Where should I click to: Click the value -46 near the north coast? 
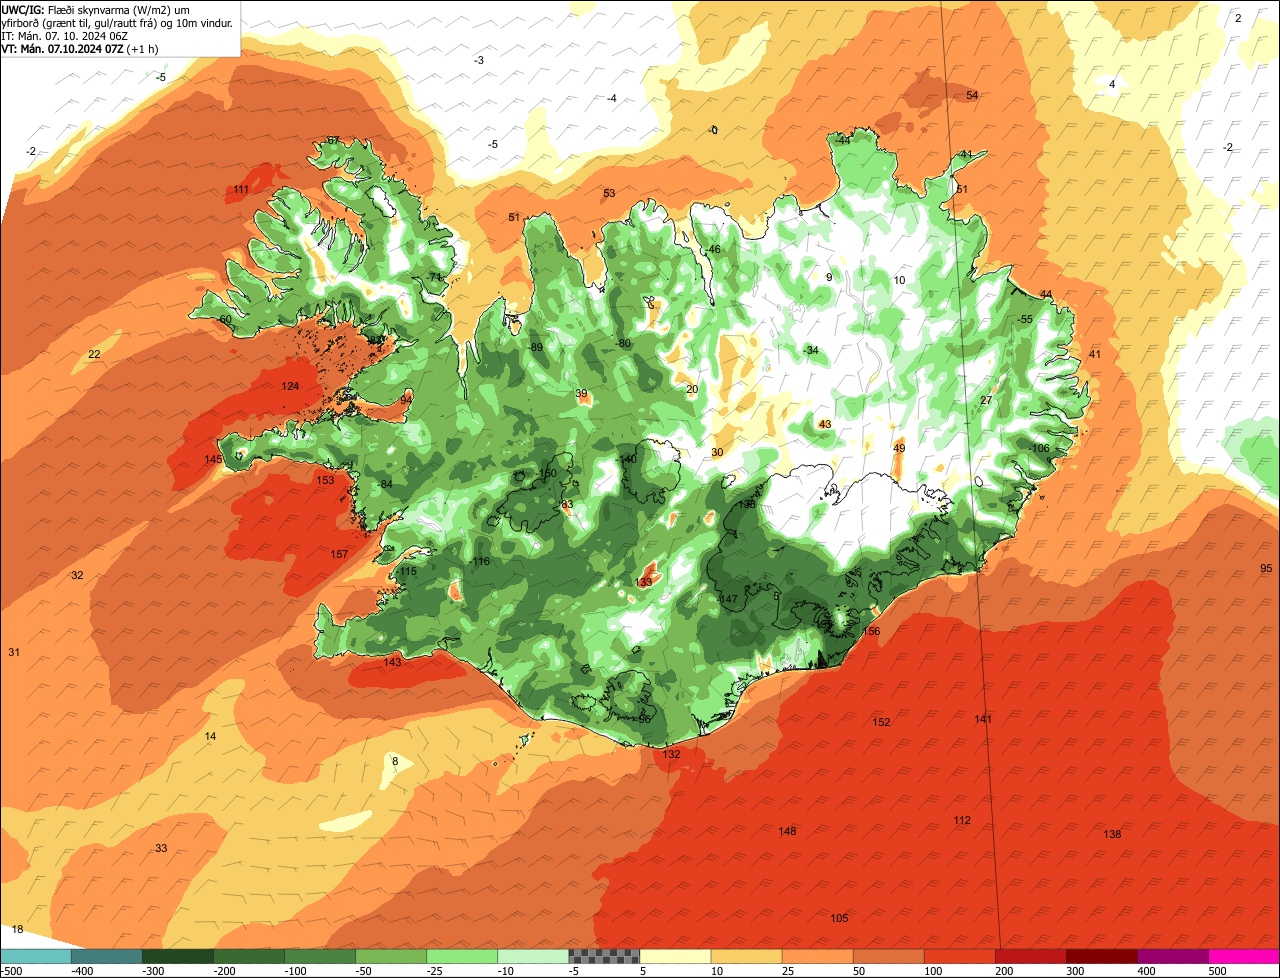(x=713, y=249)
